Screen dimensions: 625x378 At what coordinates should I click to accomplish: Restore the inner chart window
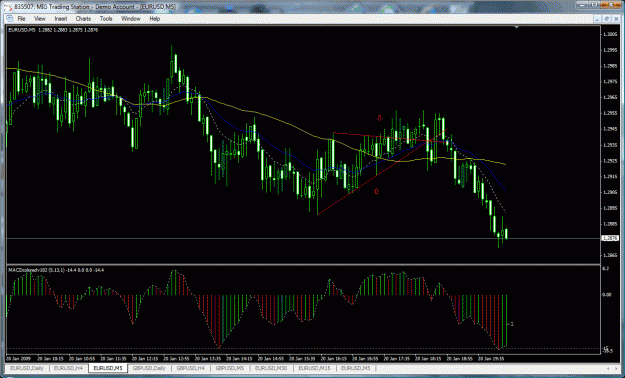[x=607, y=19]
